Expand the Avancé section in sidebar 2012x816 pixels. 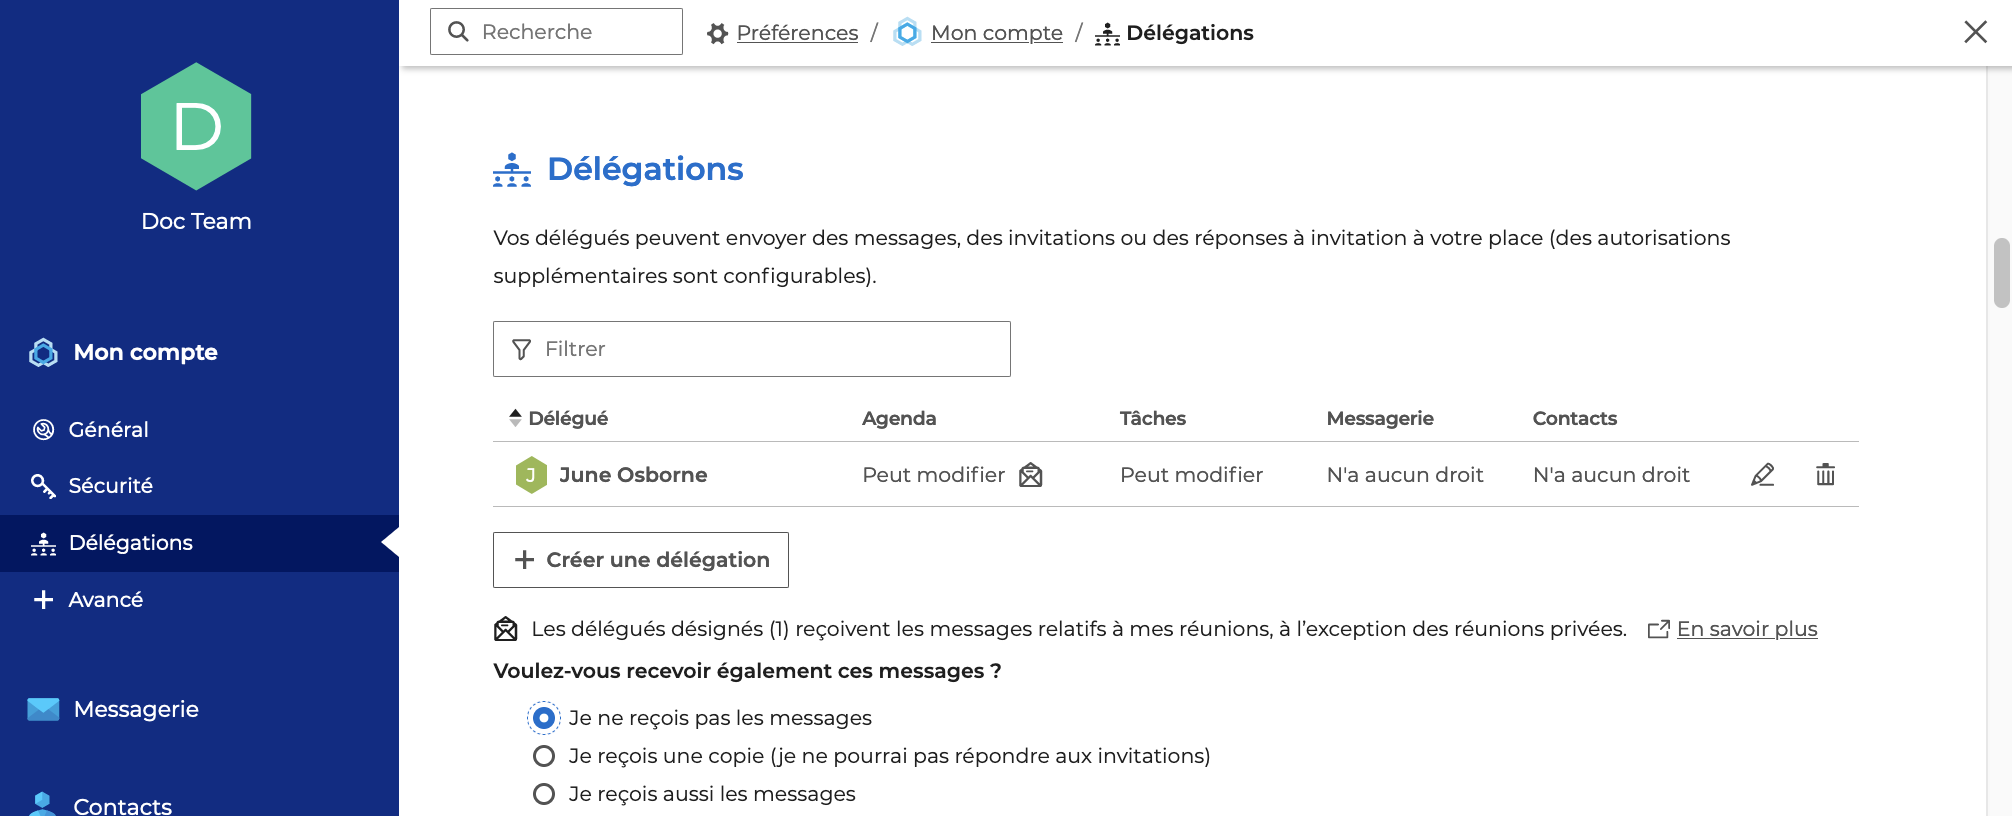point(105,600)
